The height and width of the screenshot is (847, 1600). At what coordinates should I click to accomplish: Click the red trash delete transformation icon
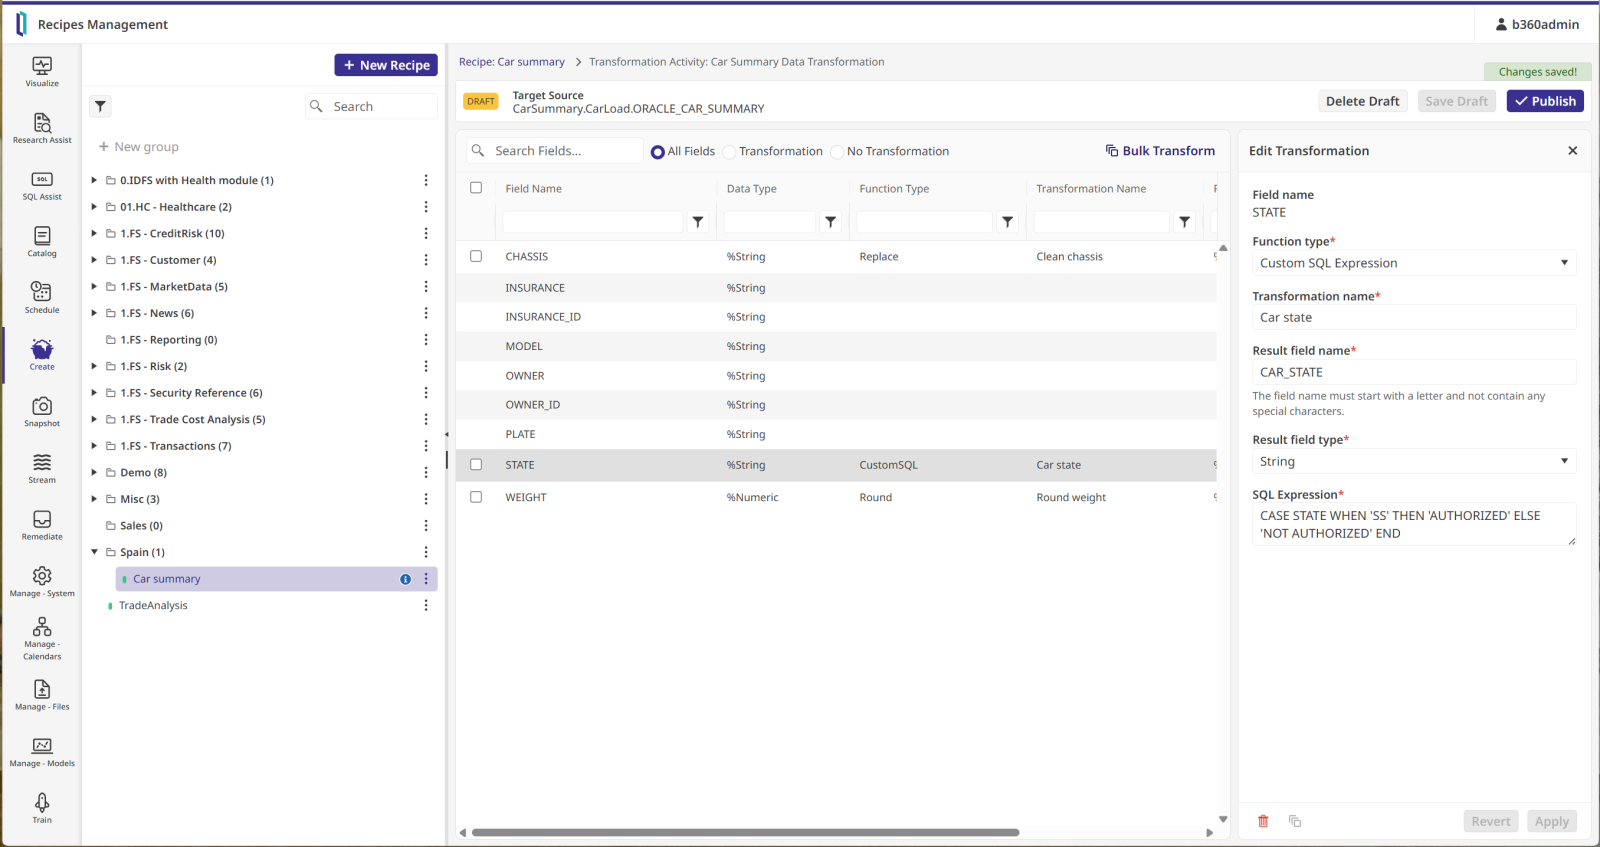coord(1263,821)
